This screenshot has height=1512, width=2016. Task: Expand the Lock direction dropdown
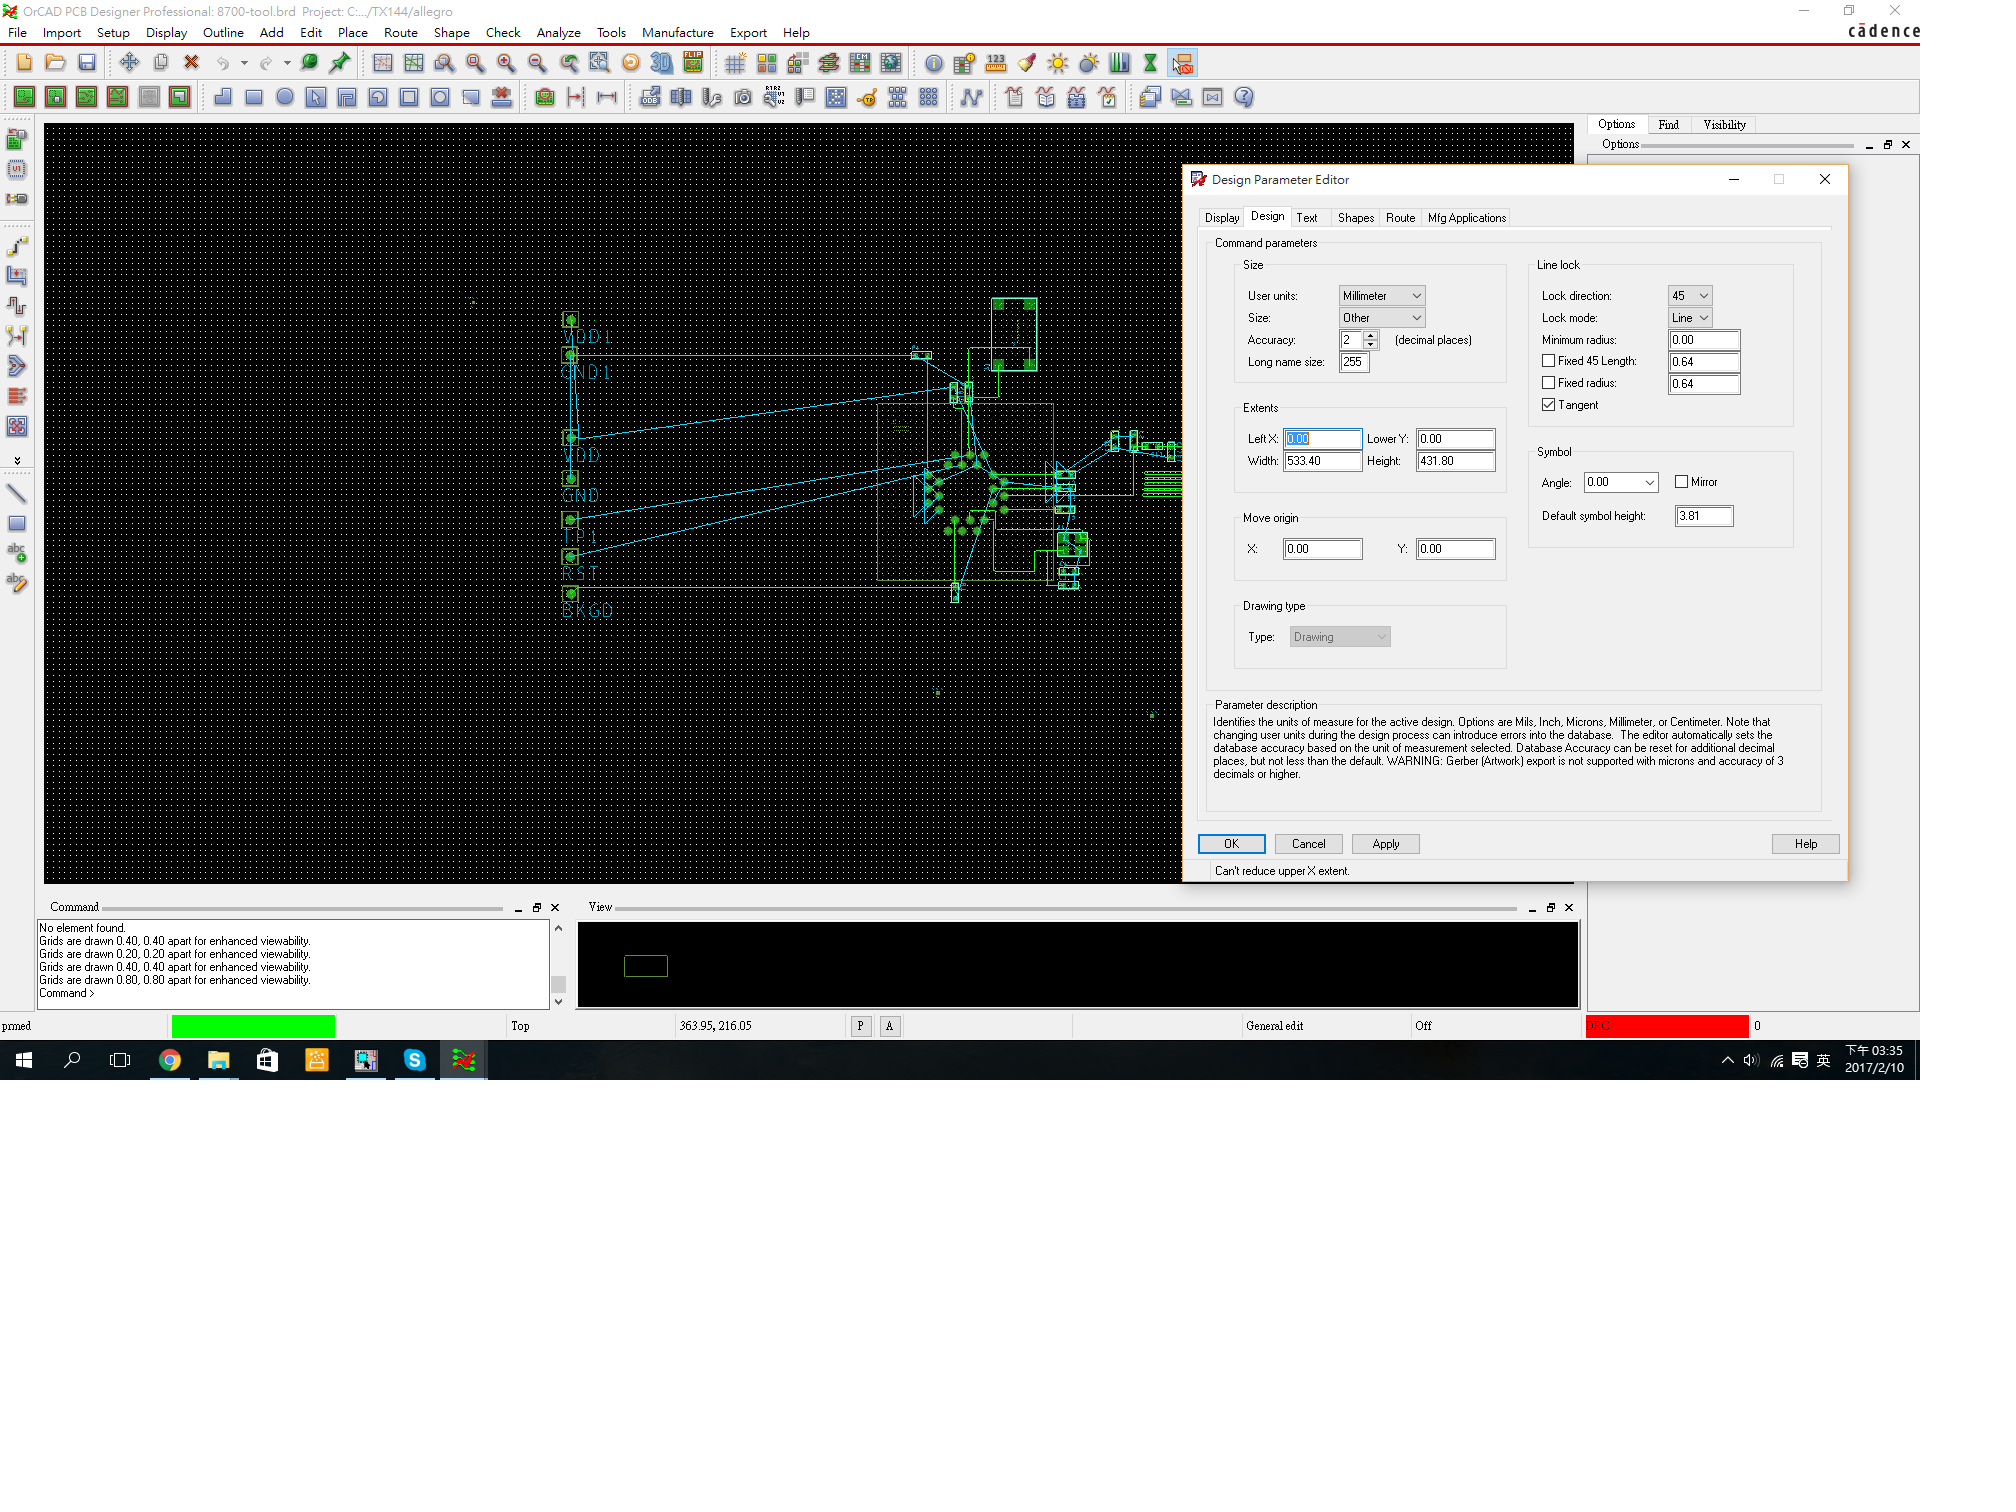[x=1690, y=296]
